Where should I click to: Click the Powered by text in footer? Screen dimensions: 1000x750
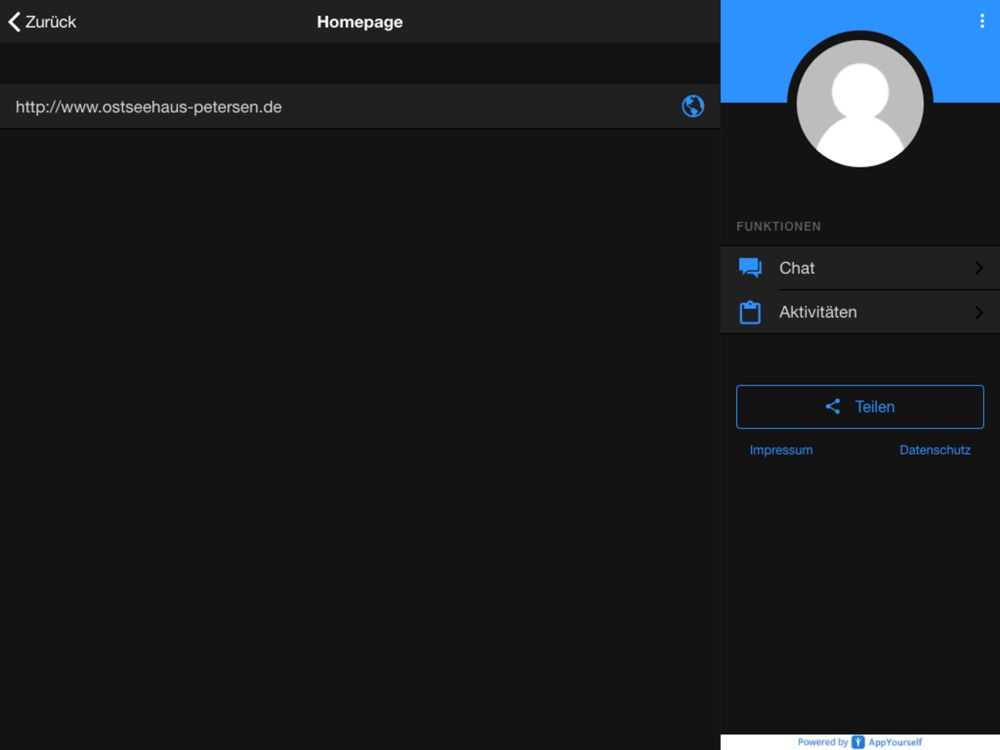tap(822, 742)
